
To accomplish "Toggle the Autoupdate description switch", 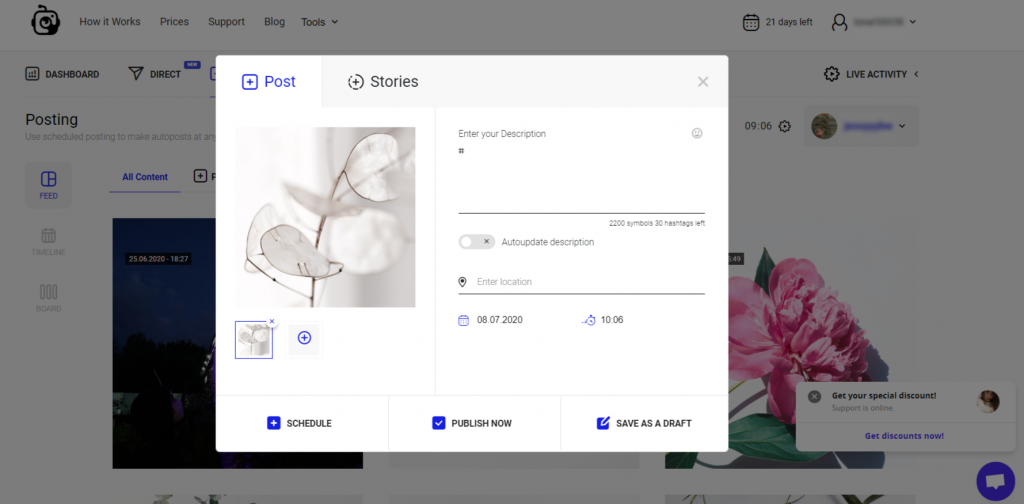I will [x=476, y=242].
